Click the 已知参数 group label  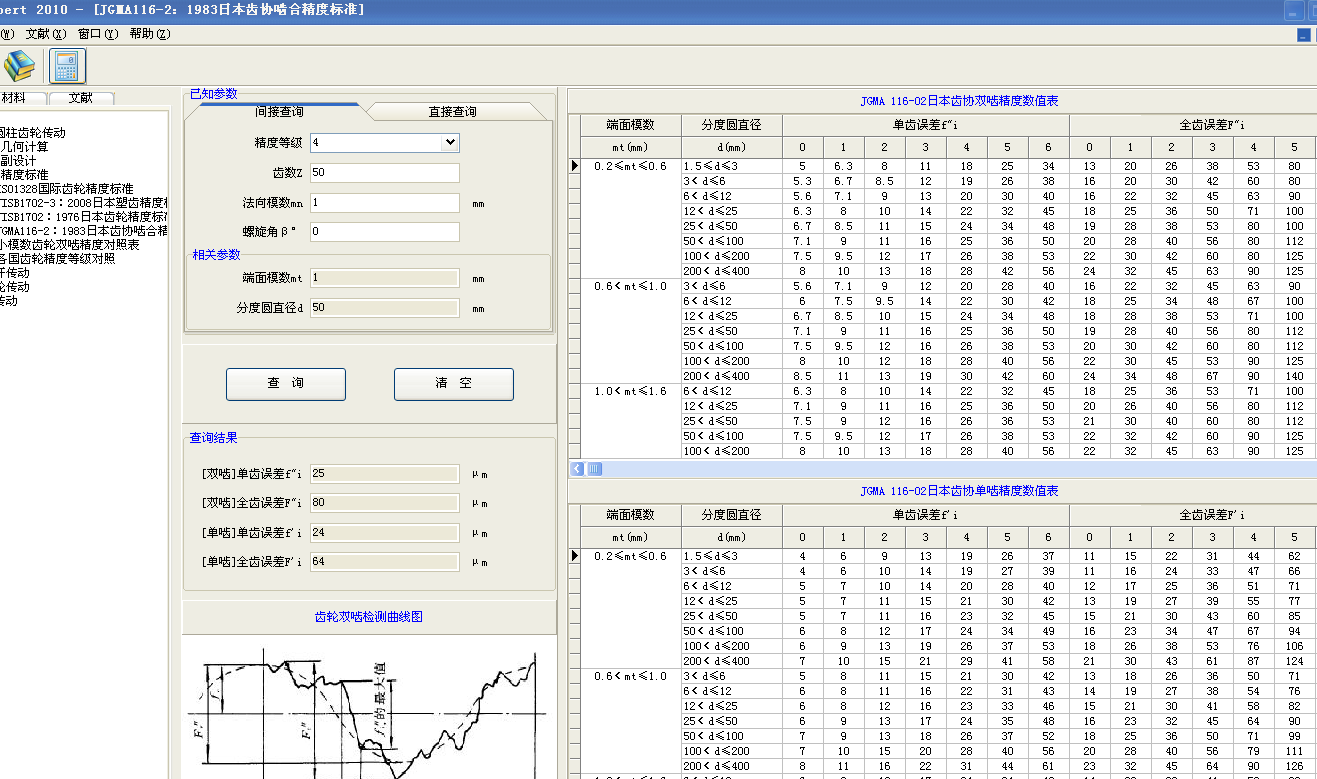point(214,94)
